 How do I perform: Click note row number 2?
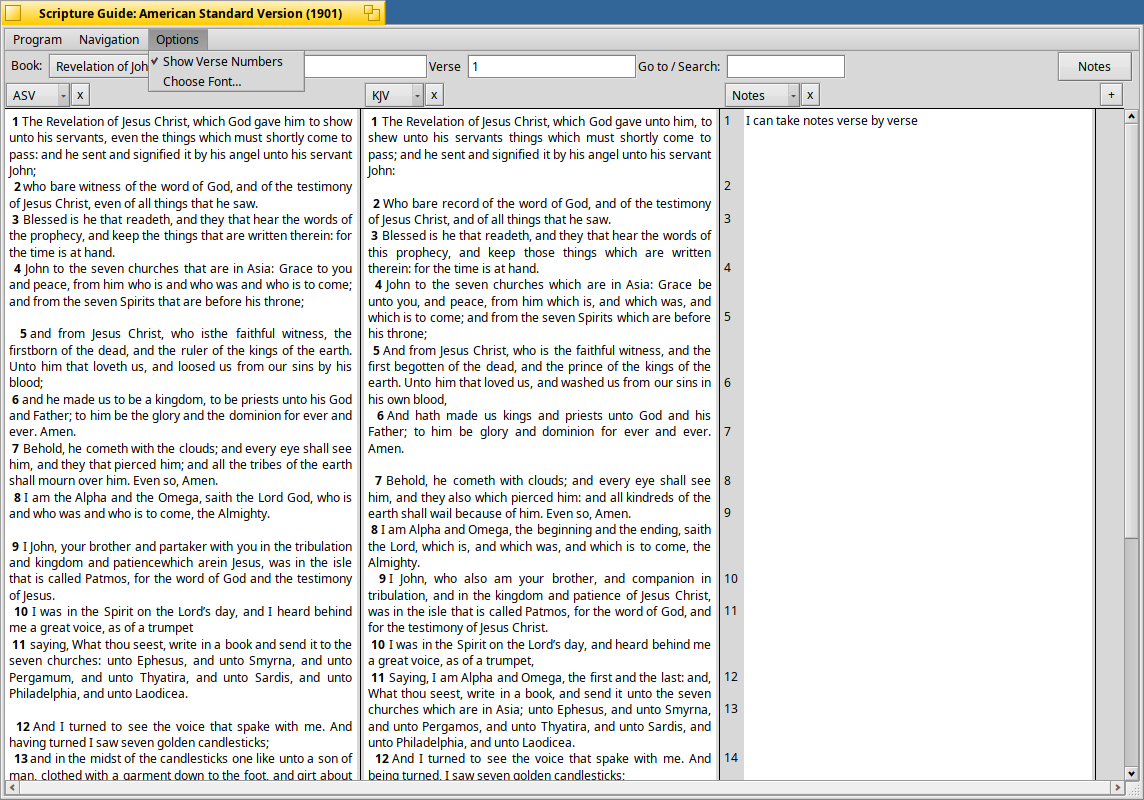pyautogui.click(x=727, y=186)
